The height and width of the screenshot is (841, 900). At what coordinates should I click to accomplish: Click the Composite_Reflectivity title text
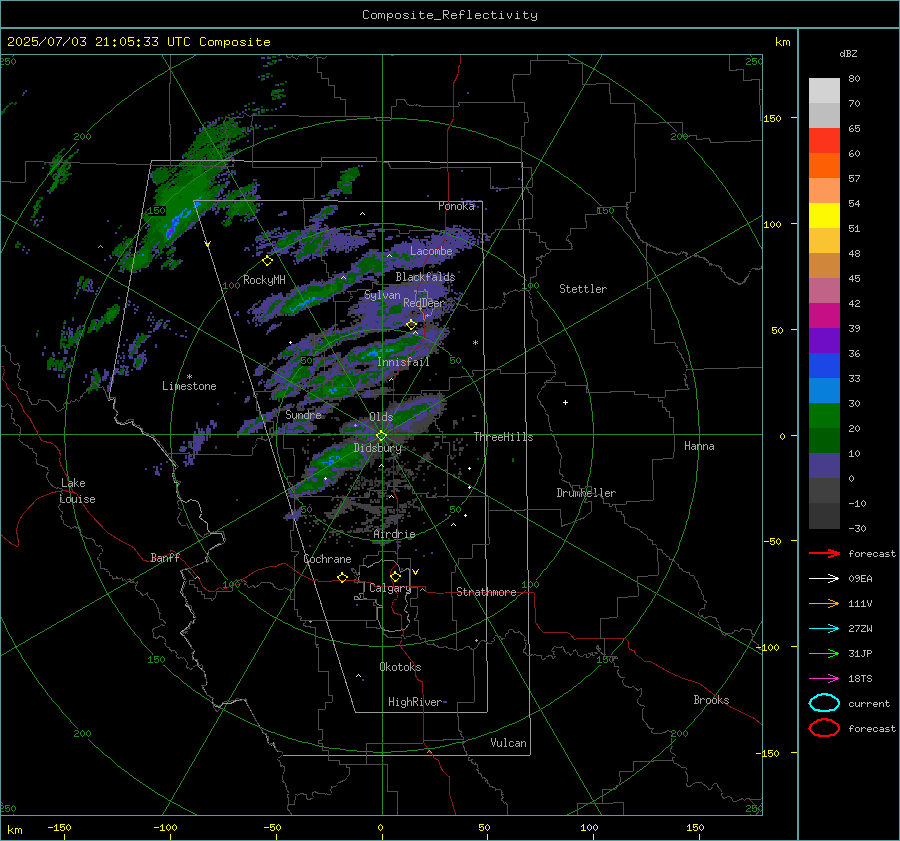coord(449,15)
